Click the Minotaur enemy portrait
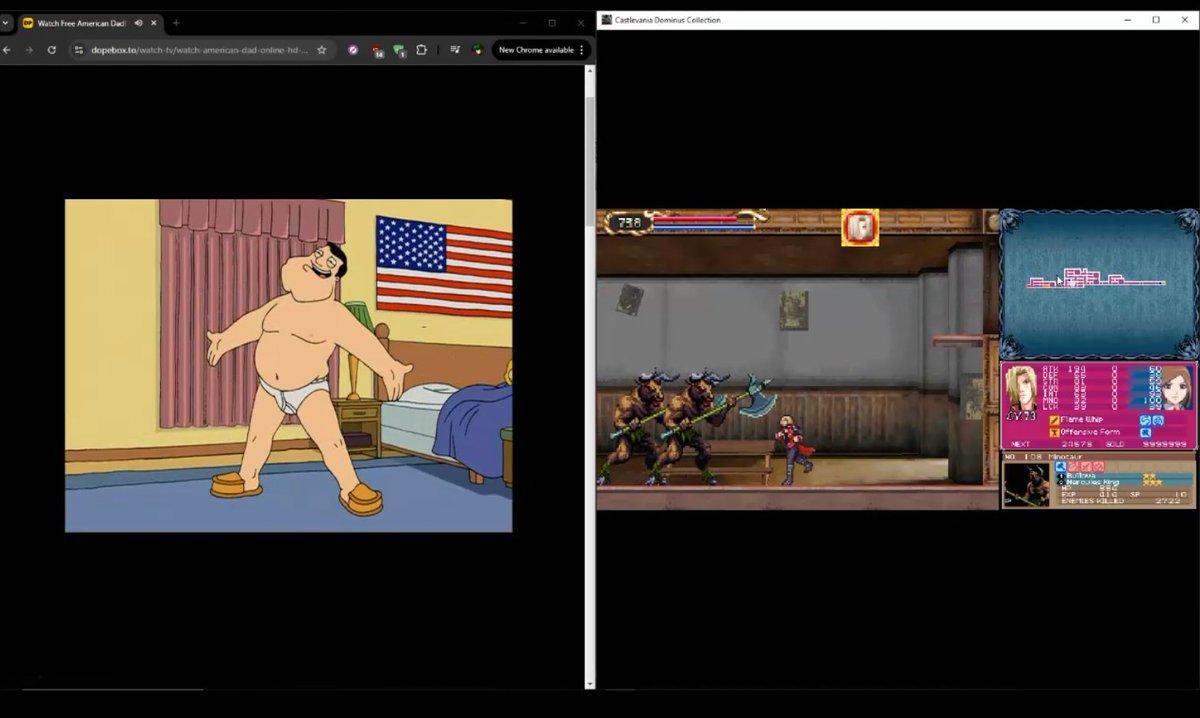The height and width of the screenshot is (718, 1200). [1026, 484]
